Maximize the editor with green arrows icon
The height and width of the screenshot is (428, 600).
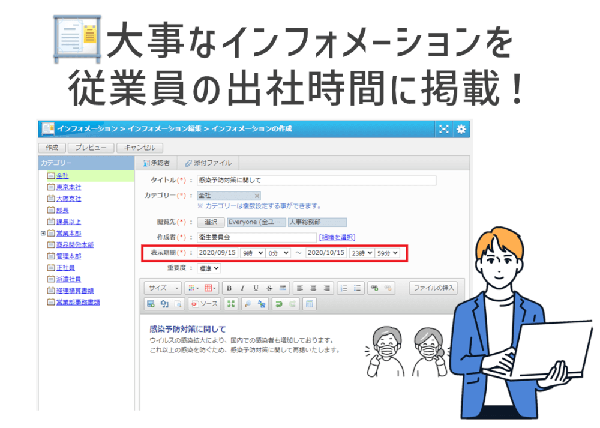point(231,304)
